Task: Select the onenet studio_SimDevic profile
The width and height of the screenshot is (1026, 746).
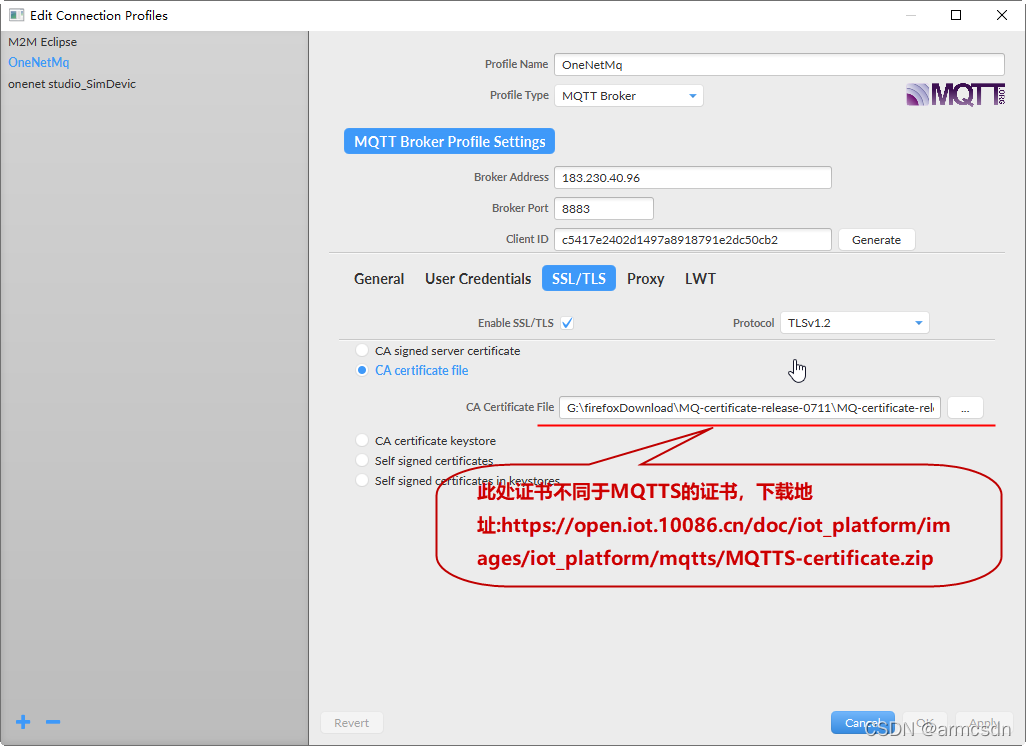Action: point(72,84)
